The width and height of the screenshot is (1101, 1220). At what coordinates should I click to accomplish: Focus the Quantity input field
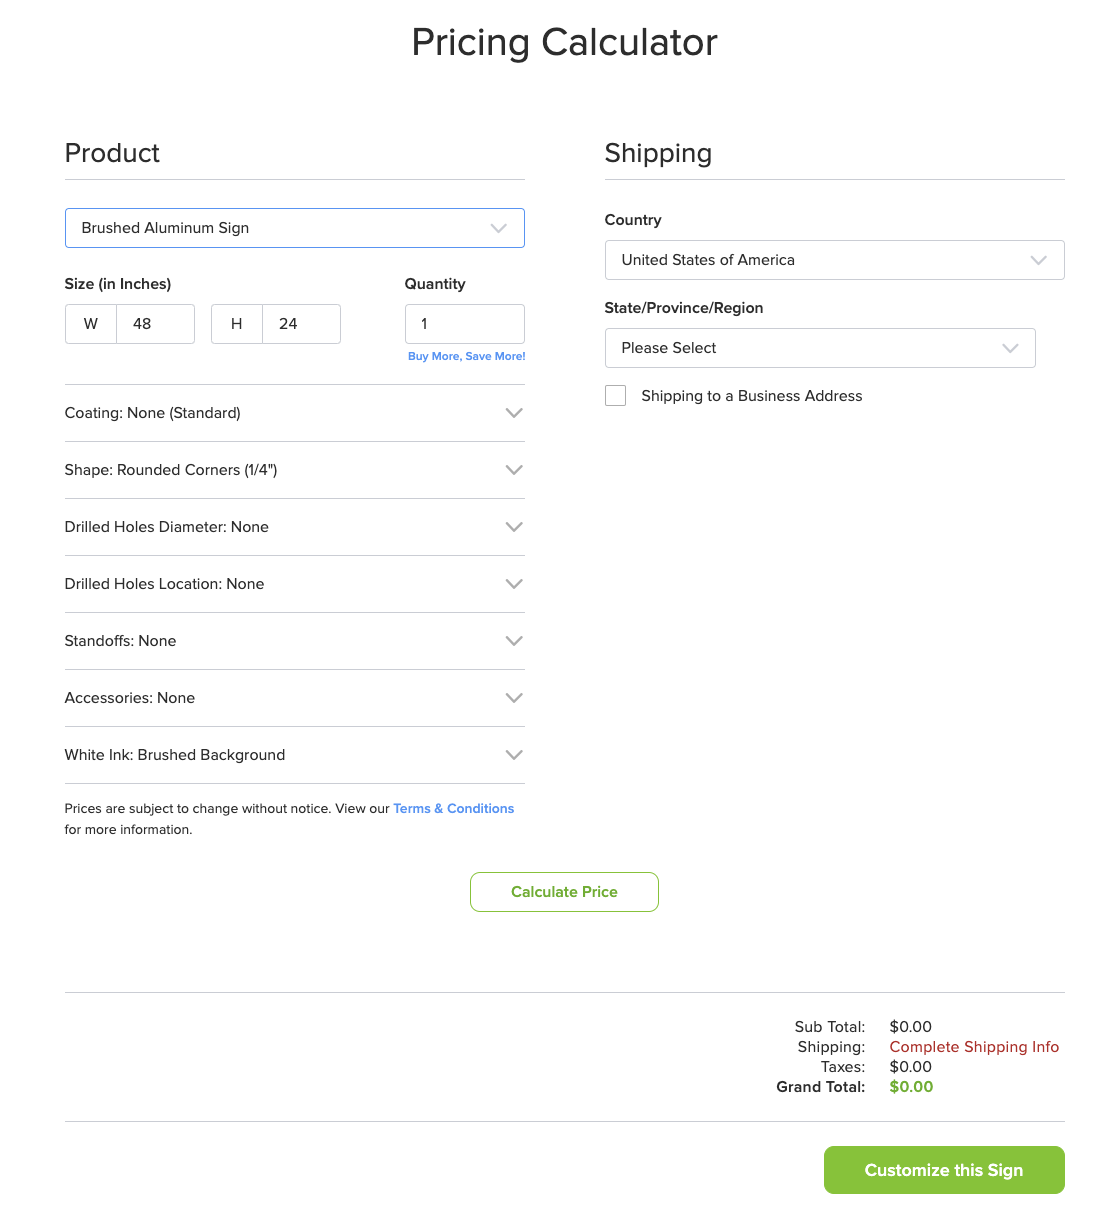(465, 324)
